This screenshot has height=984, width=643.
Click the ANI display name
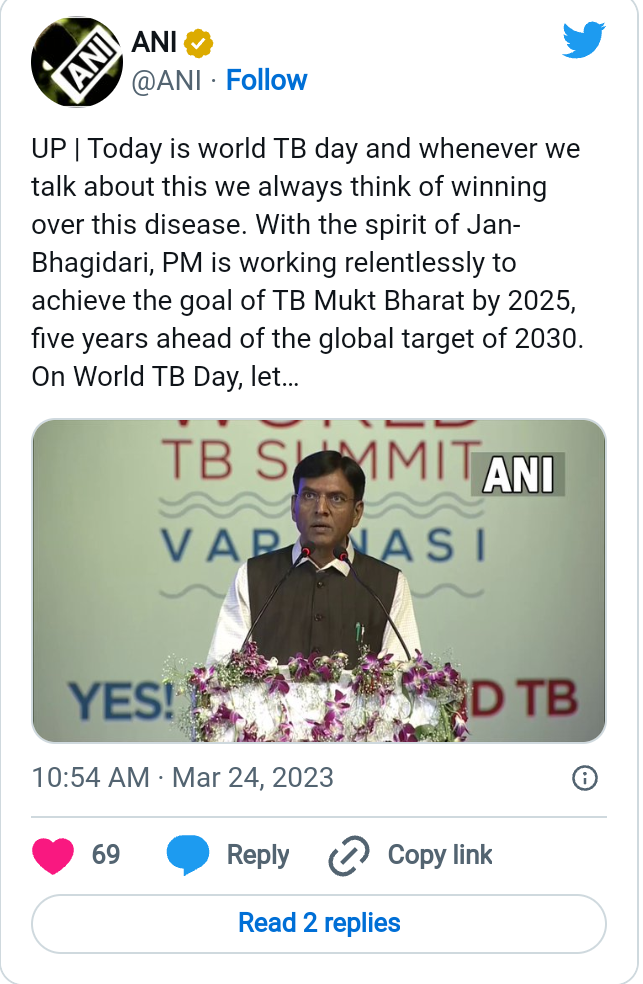tap(154, 43)
